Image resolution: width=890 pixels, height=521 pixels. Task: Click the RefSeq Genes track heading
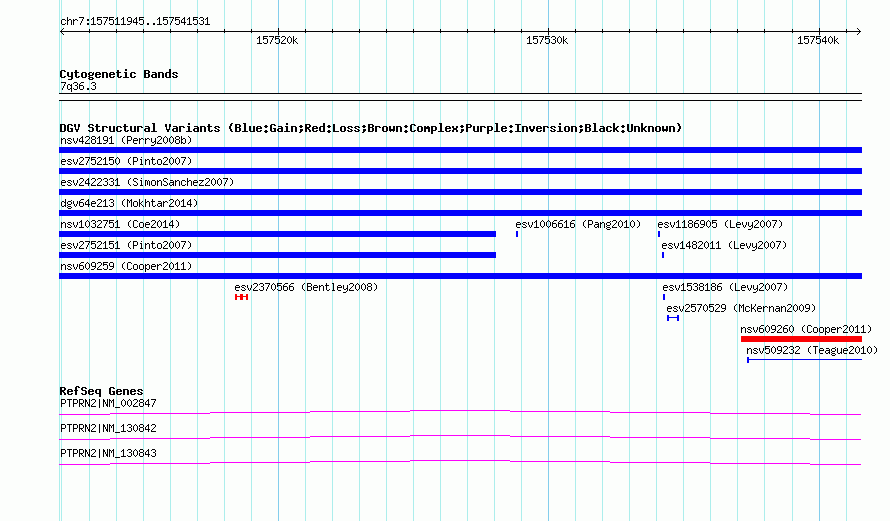101,391
